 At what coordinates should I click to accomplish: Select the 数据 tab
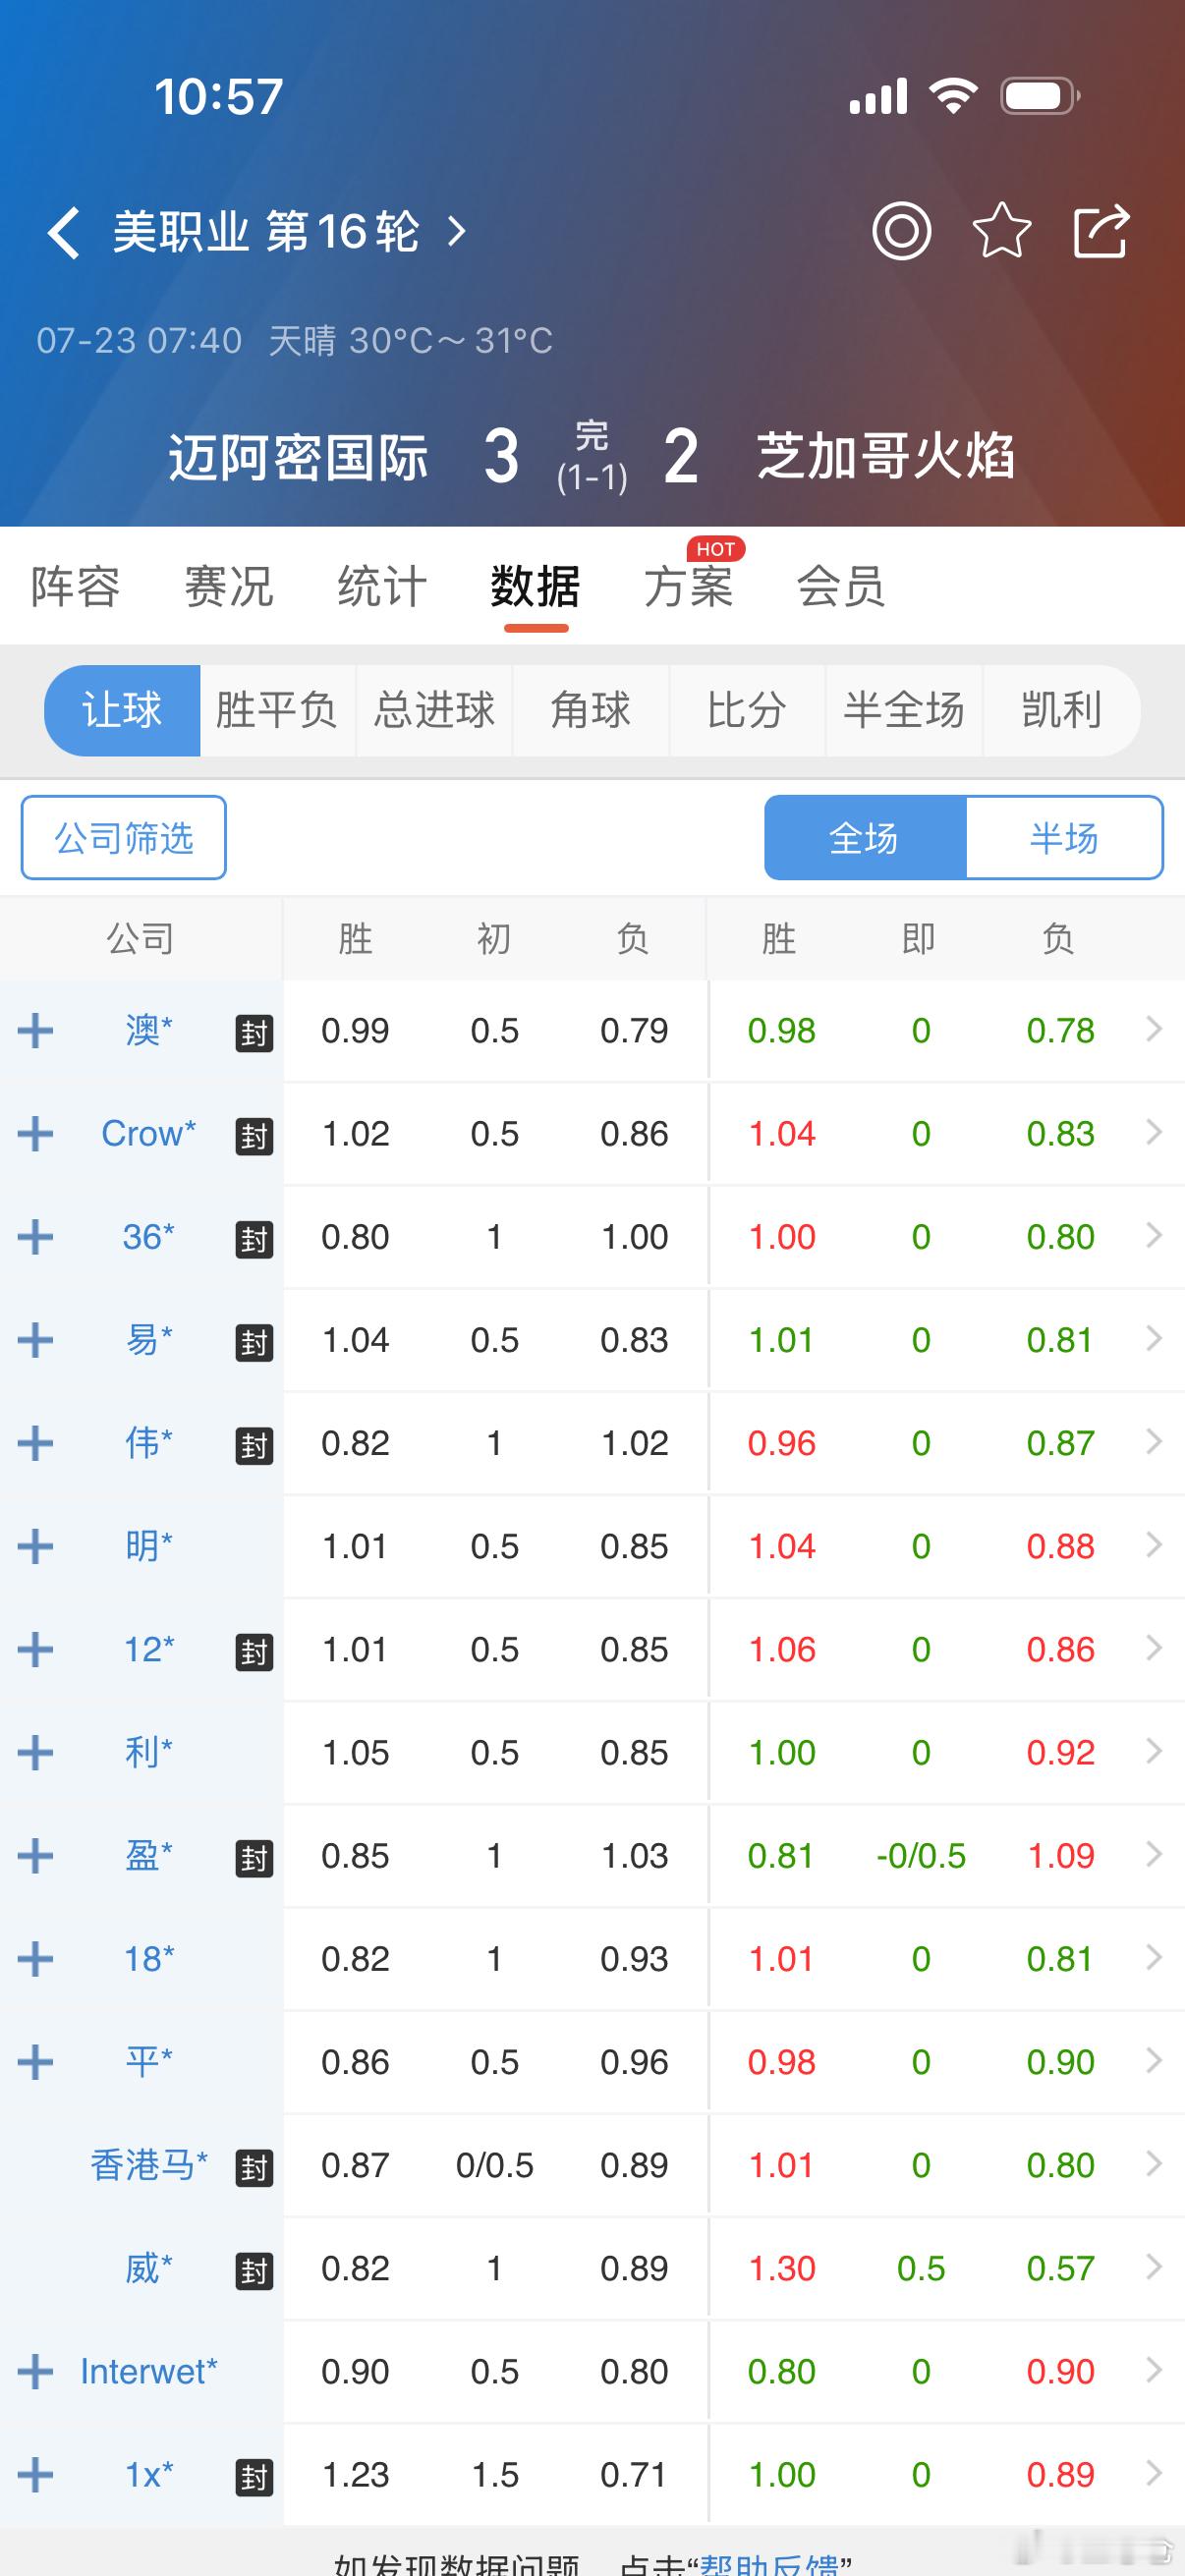[x=535, y=586]
